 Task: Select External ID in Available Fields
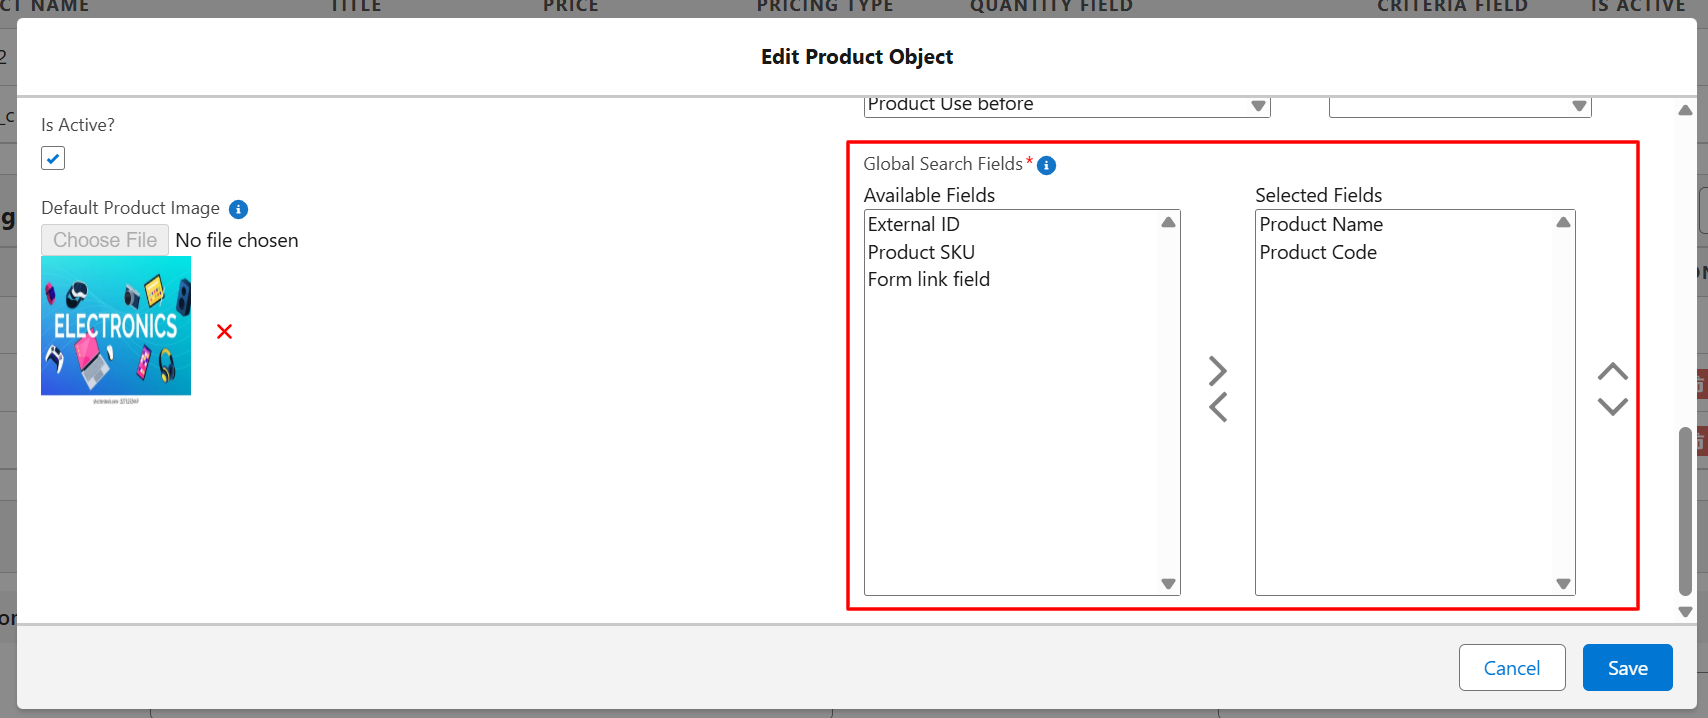(913, 224)
